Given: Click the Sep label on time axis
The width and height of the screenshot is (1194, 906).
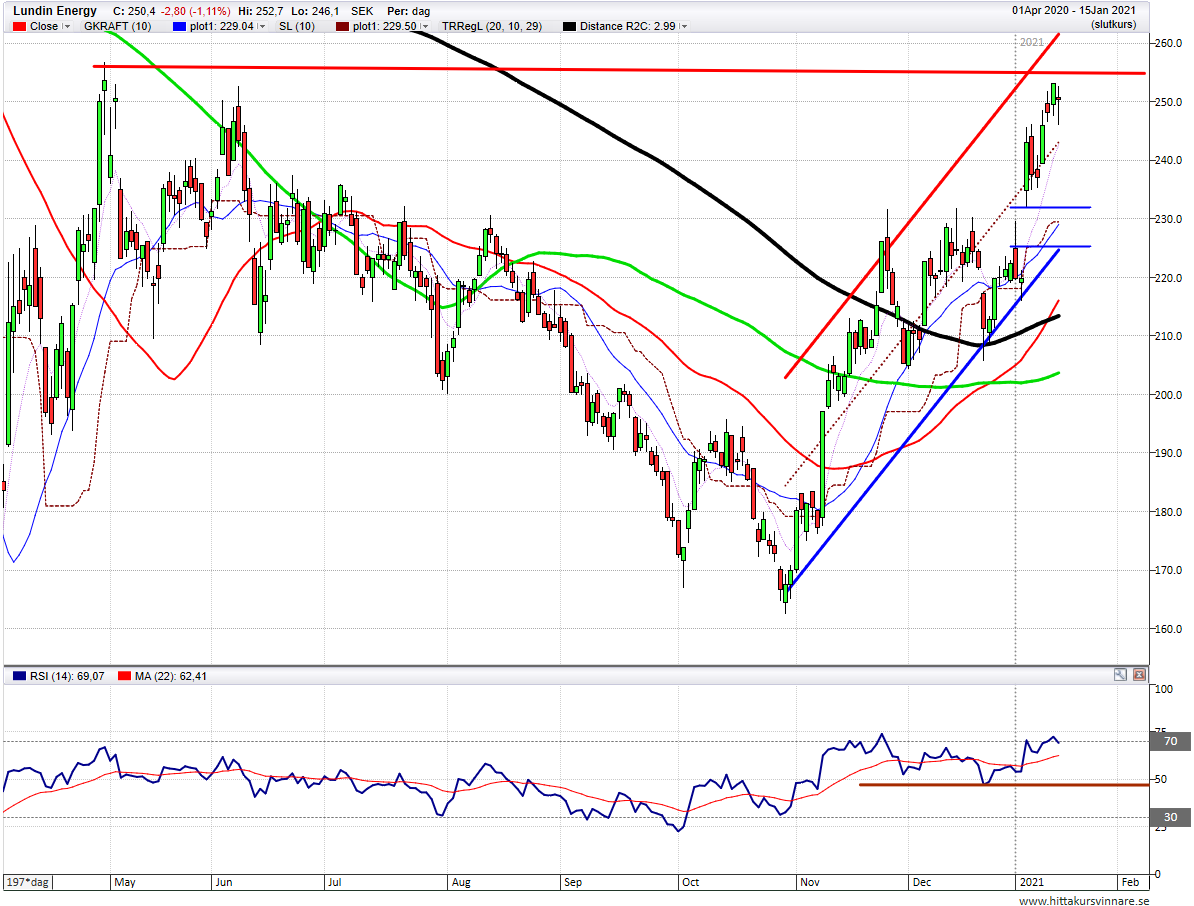Looking at the screenshot, I should 573,882.
